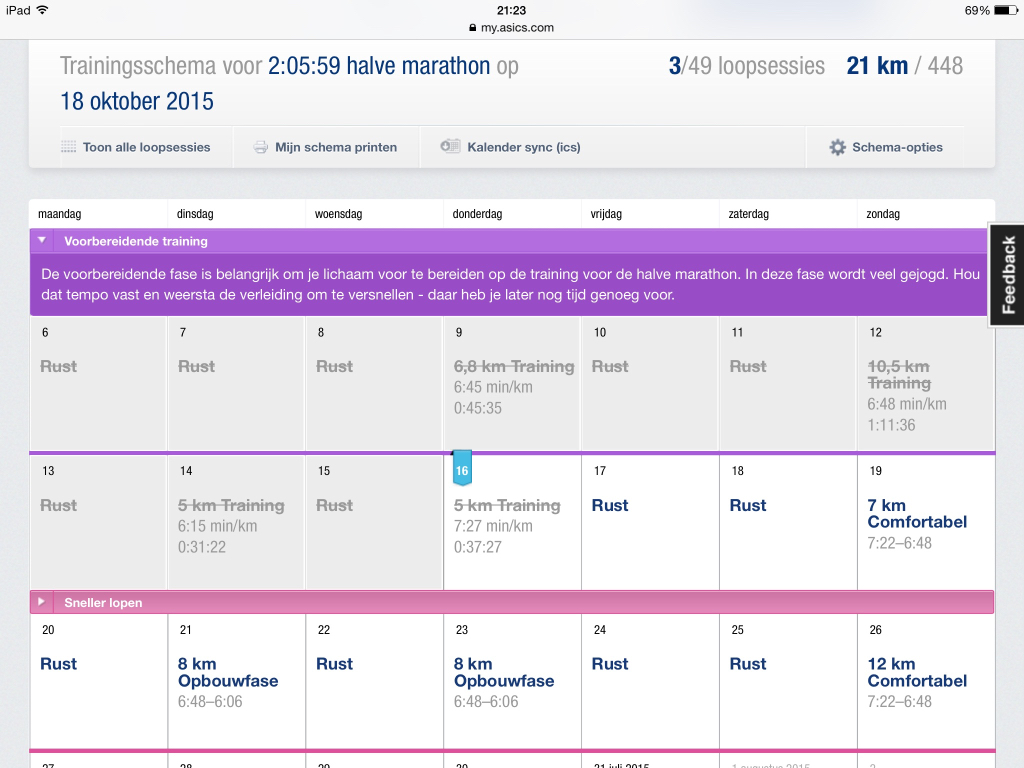Open the Feedback side tab
The image size is (1024, 768).
pyautogui.click(x=1008, y=275)
